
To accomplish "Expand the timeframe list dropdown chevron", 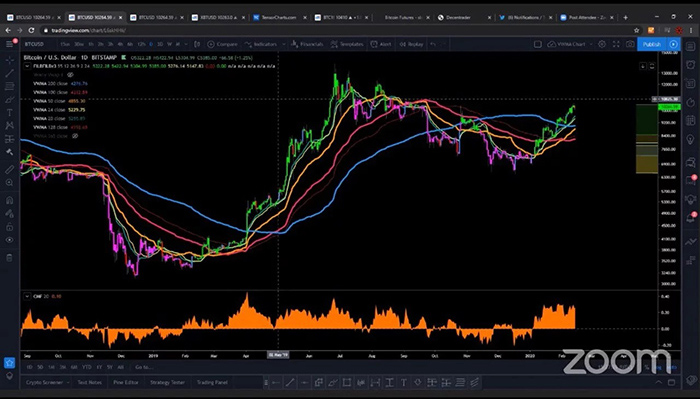I will (187, 44).
